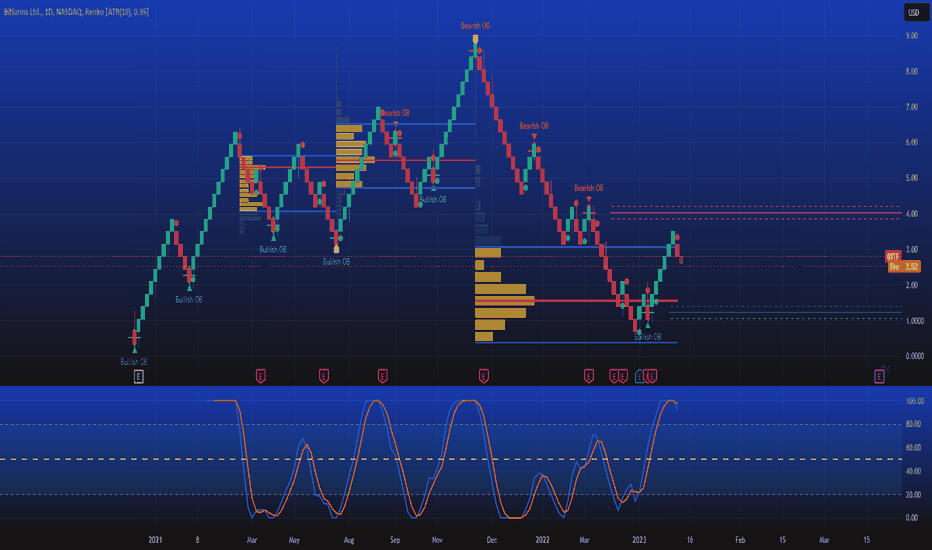Click the red earnings marker above first Mar label
This screenshot has width=932, height=550.
click(x=260, y=376)
